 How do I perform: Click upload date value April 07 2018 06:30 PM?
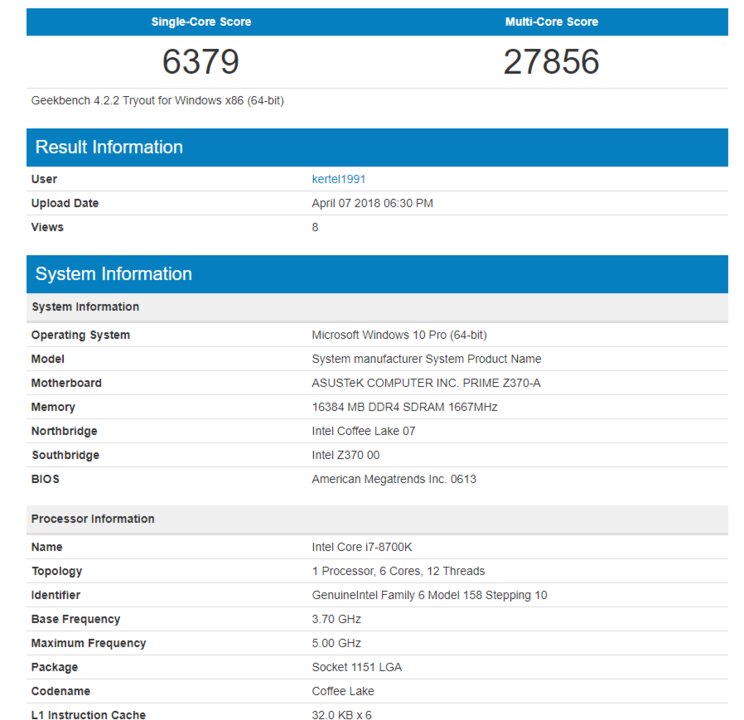372,203
